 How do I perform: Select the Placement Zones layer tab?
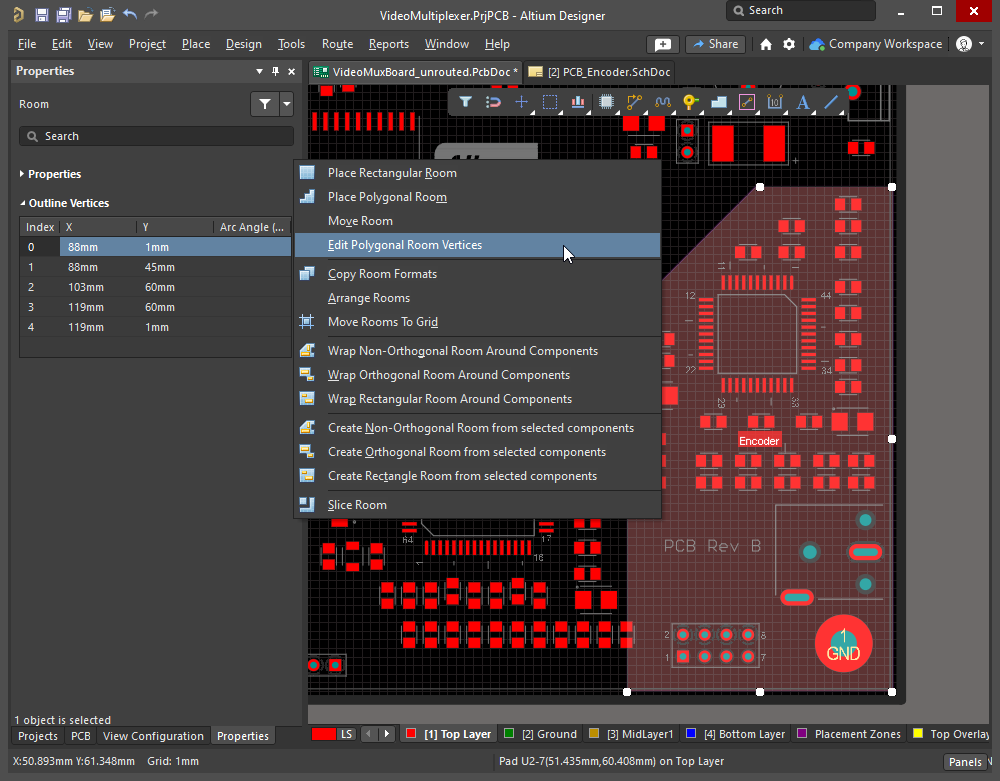tap(849, 734)
